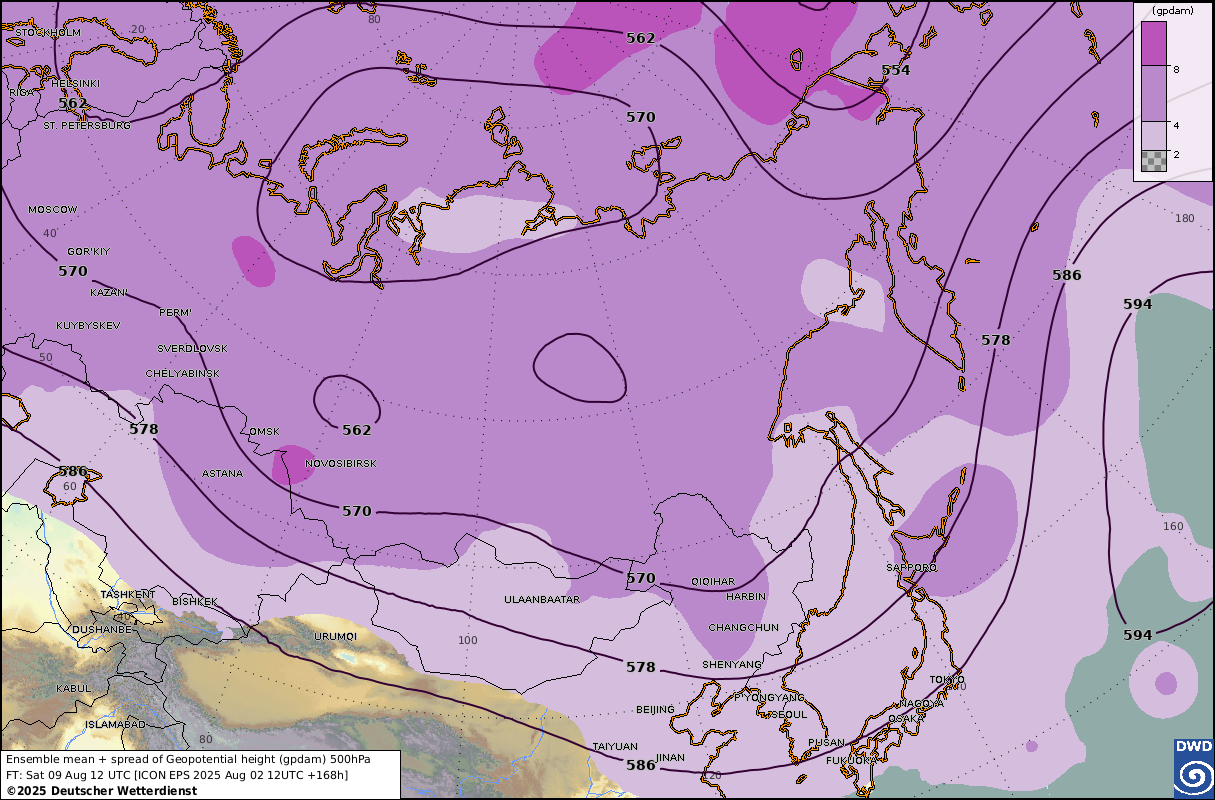Image resolution: width=1215 pixels, height=800 pixels.
Task: Select the DUSHANBE city label
Action: tap(102, 630)
